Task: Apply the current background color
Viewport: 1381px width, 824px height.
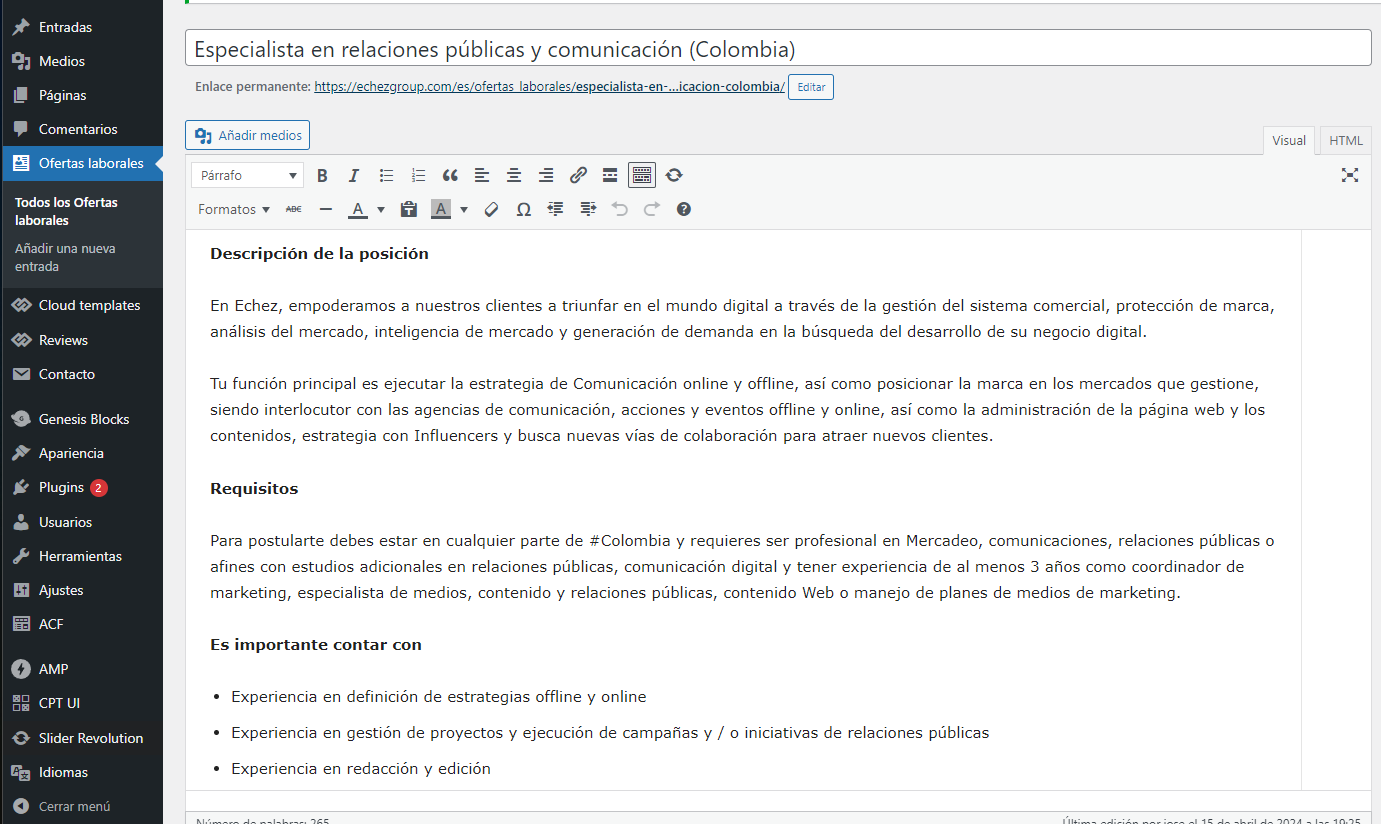Action: click(440, 209)
